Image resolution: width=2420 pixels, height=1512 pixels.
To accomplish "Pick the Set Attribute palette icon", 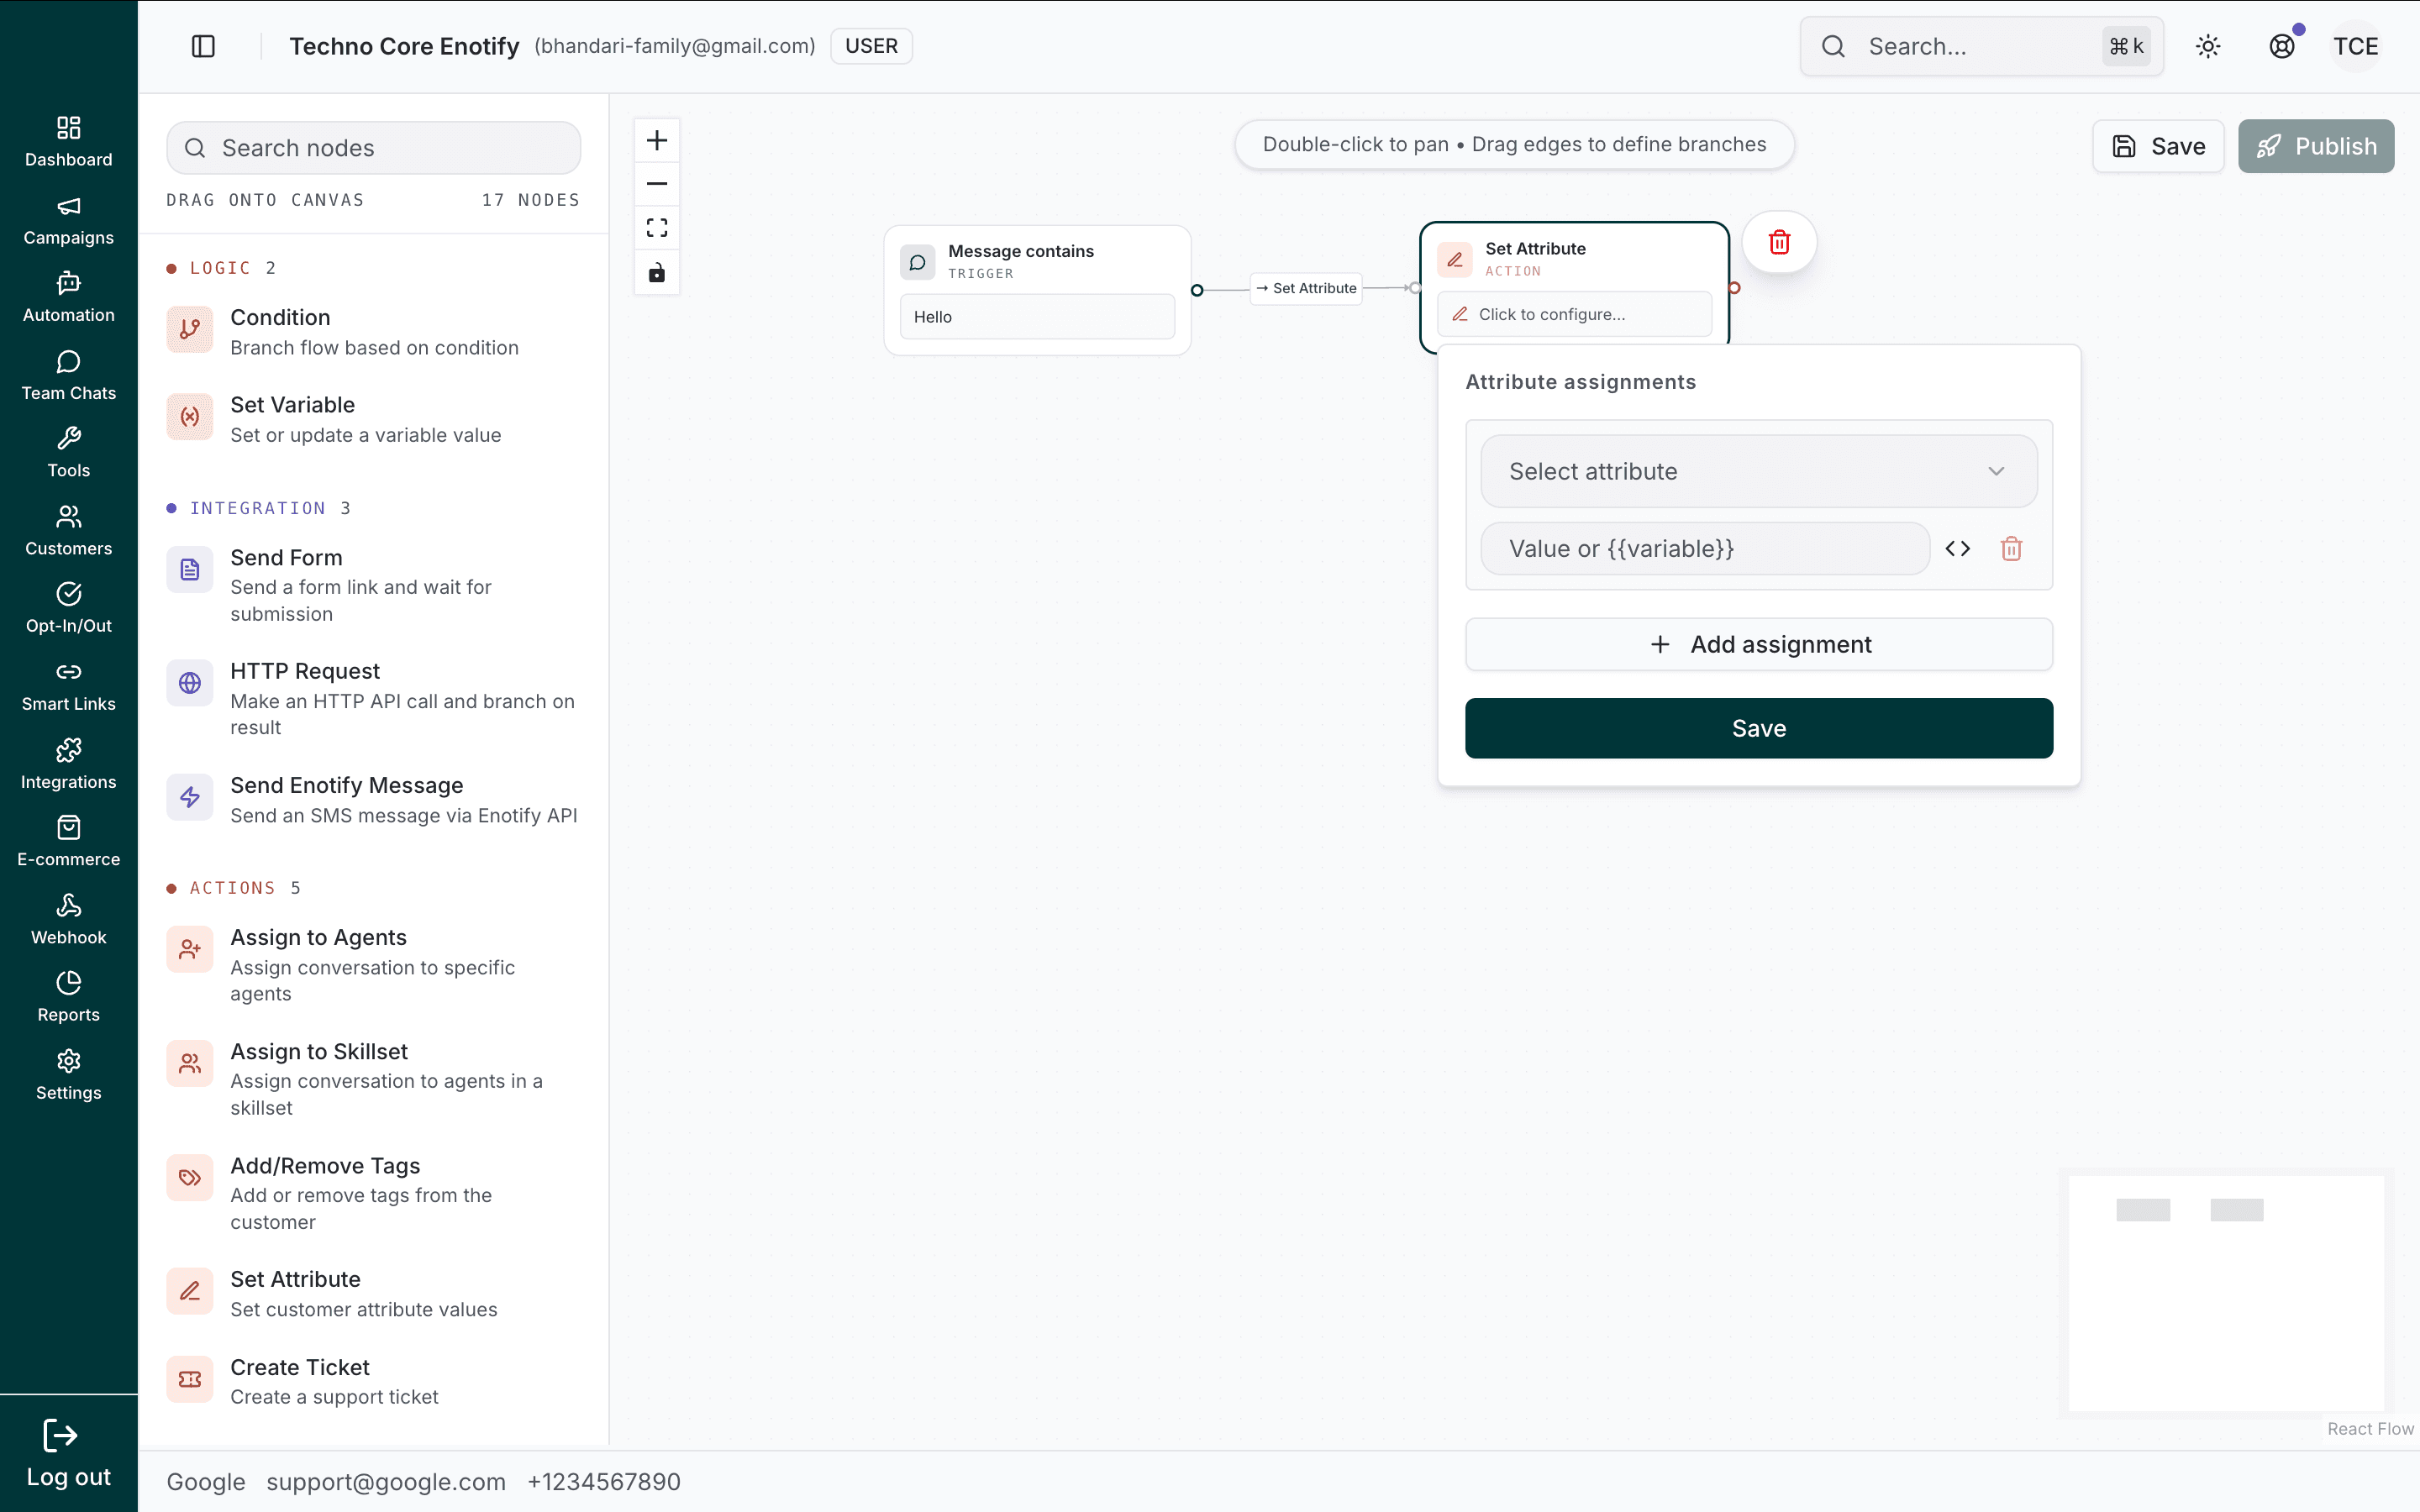I will click(x=190, y=1292).
